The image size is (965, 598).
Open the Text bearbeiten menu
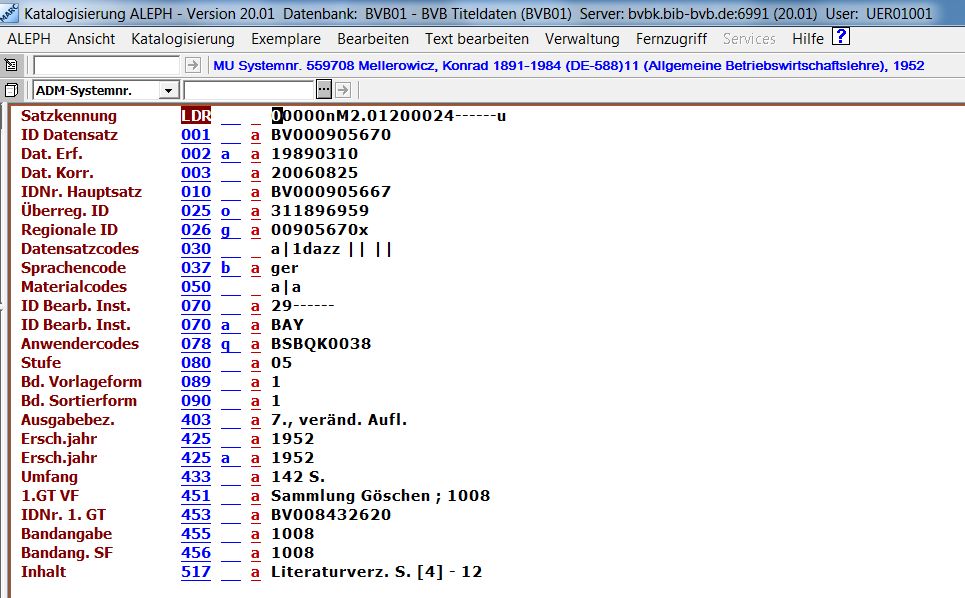476,39
